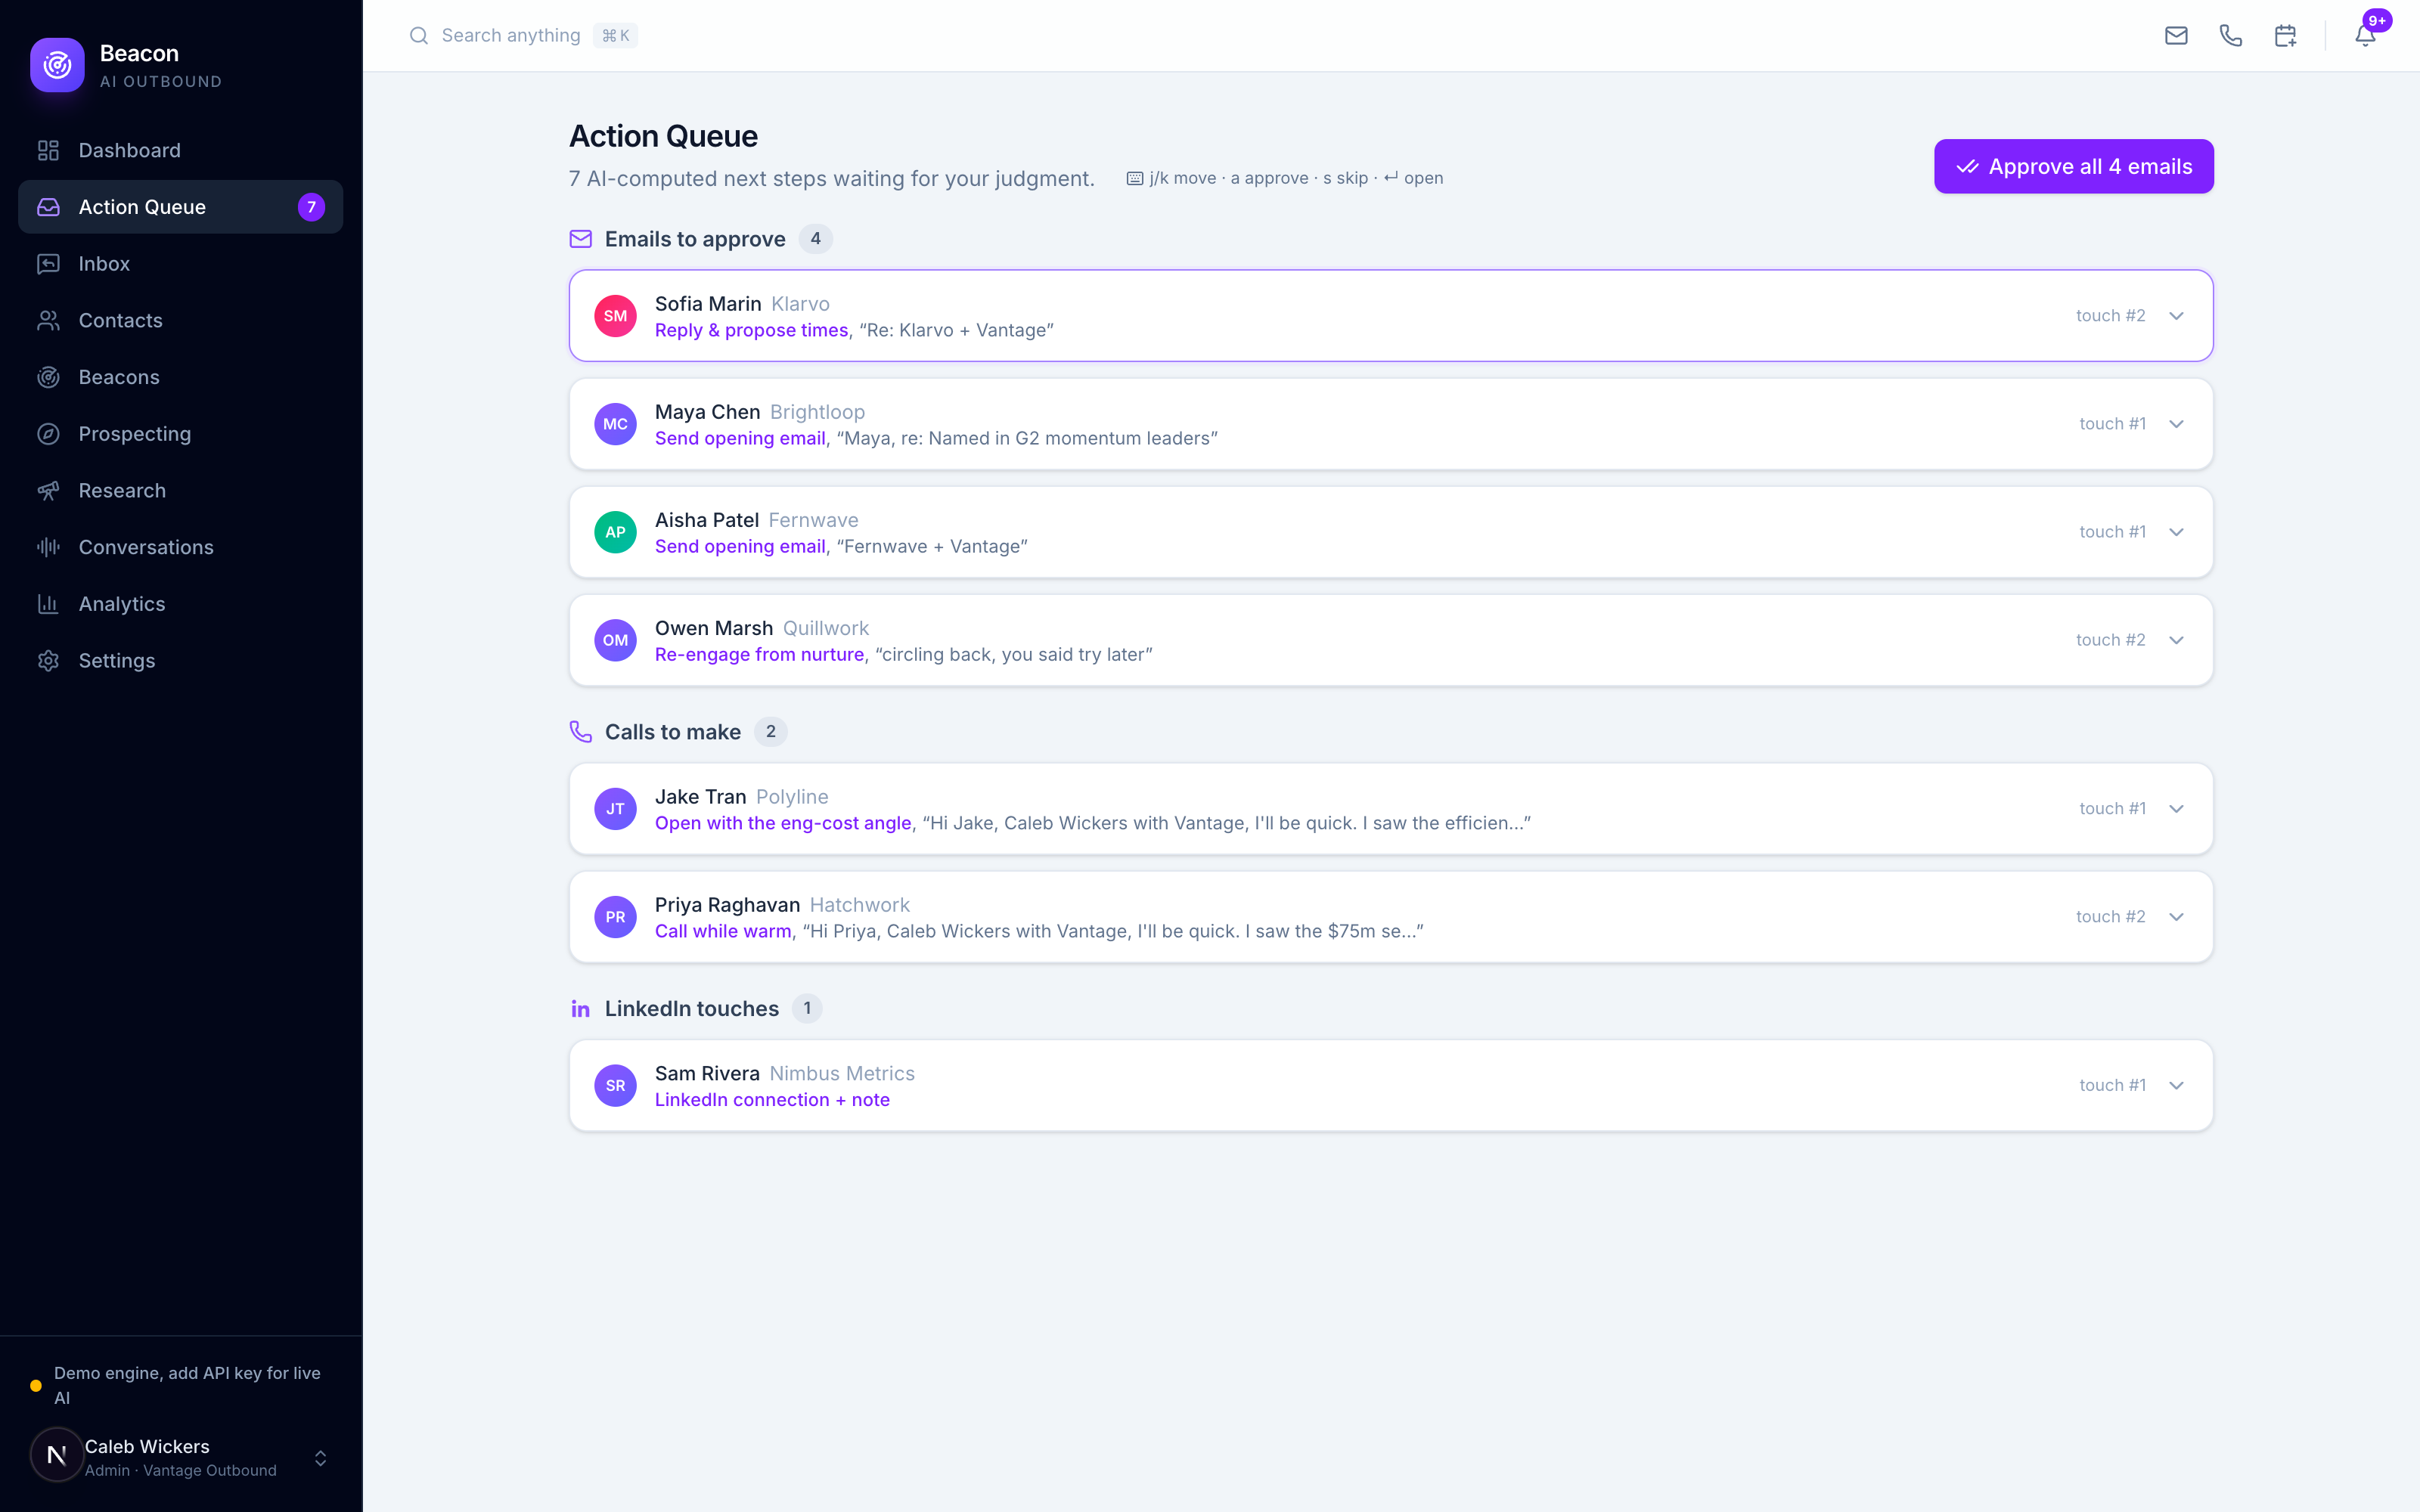Screen dimensions: 2420x1512
Task: Select Action Queue in the sidebar
Action: coord(181,207)
